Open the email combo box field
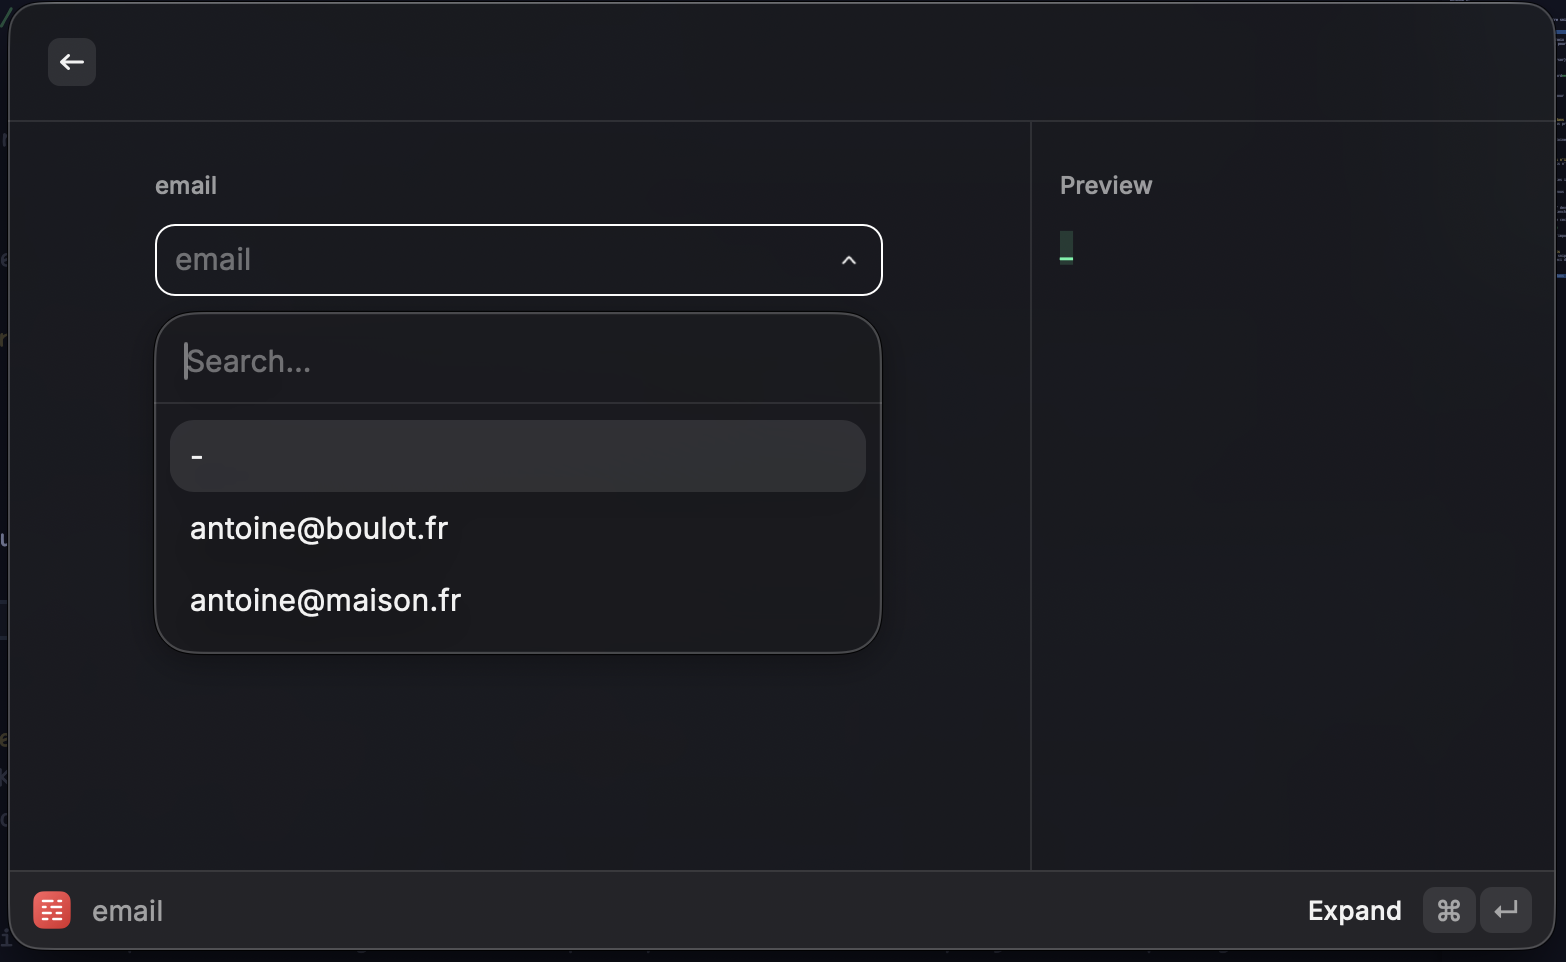The height and width of the screenshot is (962, 1566). coord(500,260)
